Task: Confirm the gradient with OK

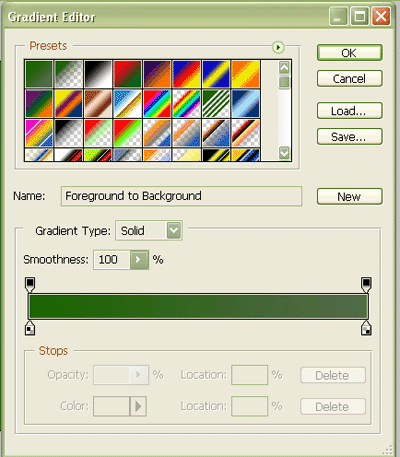Action: click(349, 53)
